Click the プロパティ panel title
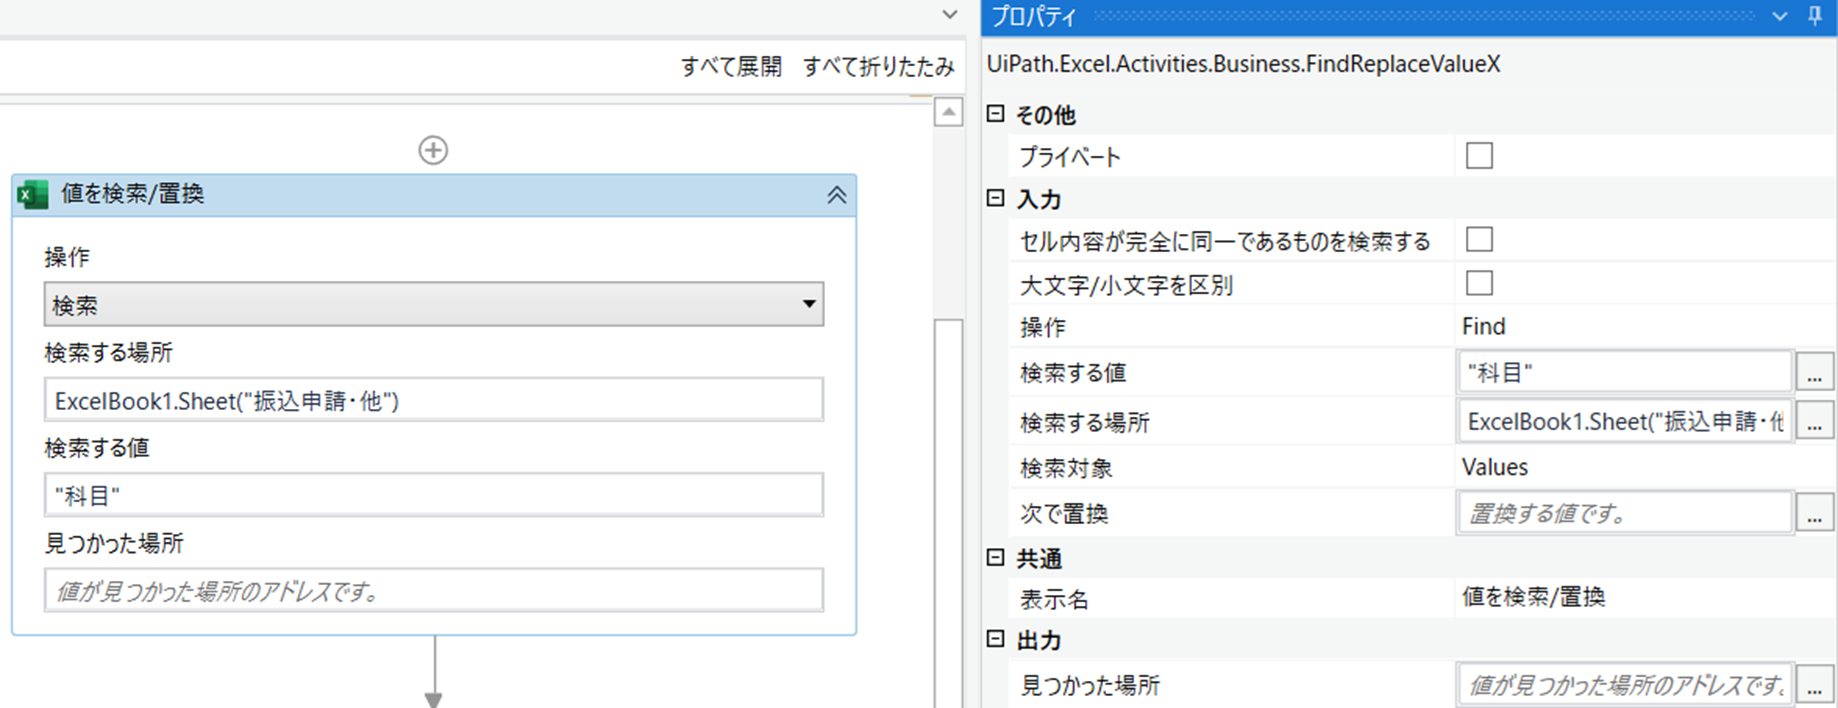Image resolution: width=1838 pixels, height=708 pixels. click(x=1034, y=17)
